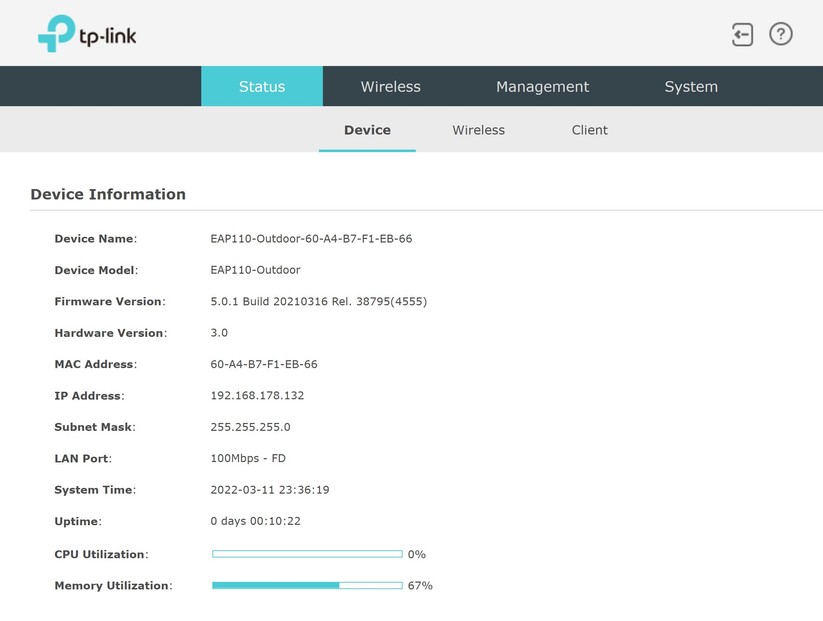
Task: Click the Subnet Mask value
Action: click(249, 427)
